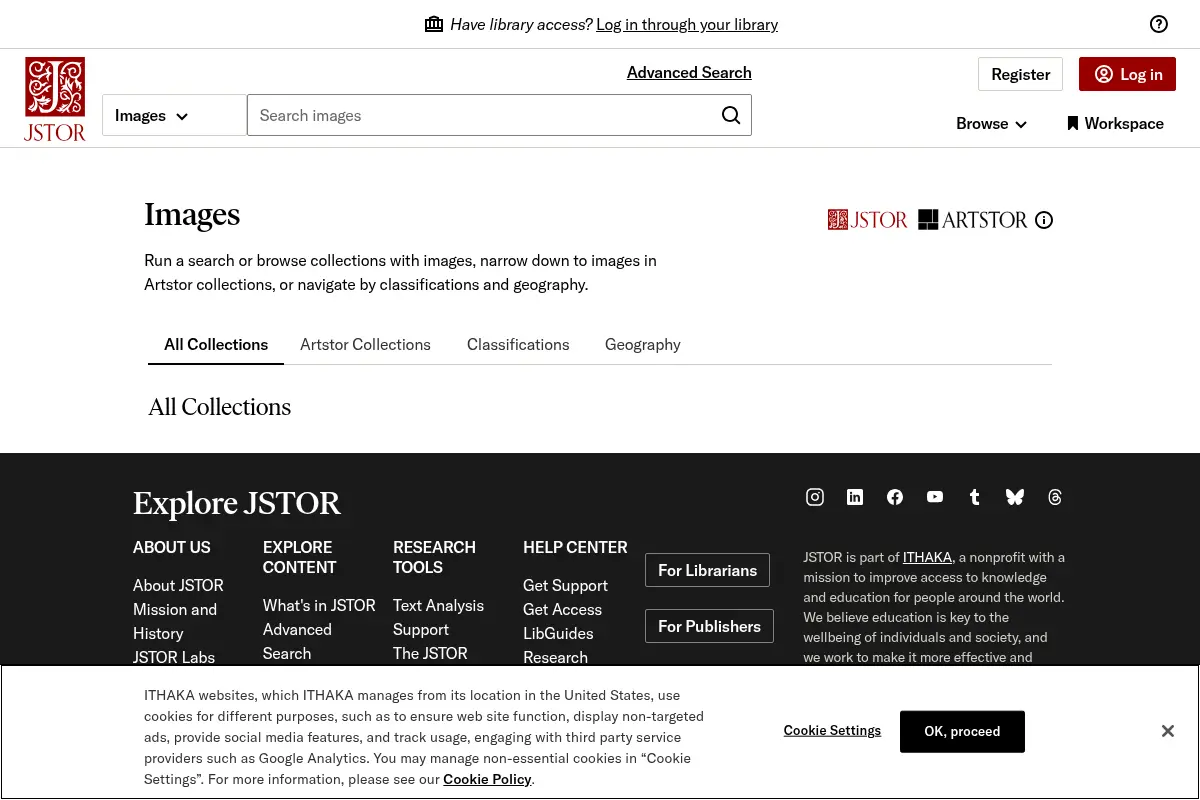Click the For Librarians button

(x=707, y=570)
